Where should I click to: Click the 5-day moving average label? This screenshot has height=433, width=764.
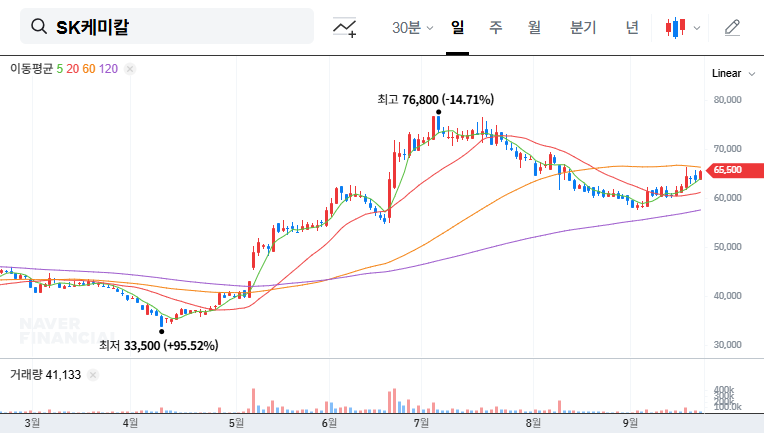(59, 69)
